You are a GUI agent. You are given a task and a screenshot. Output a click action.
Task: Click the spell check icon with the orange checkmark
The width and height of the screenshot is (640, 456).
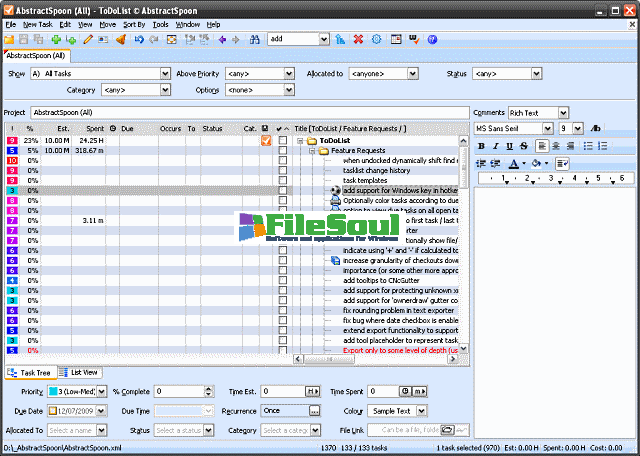[x=414, y=39]
